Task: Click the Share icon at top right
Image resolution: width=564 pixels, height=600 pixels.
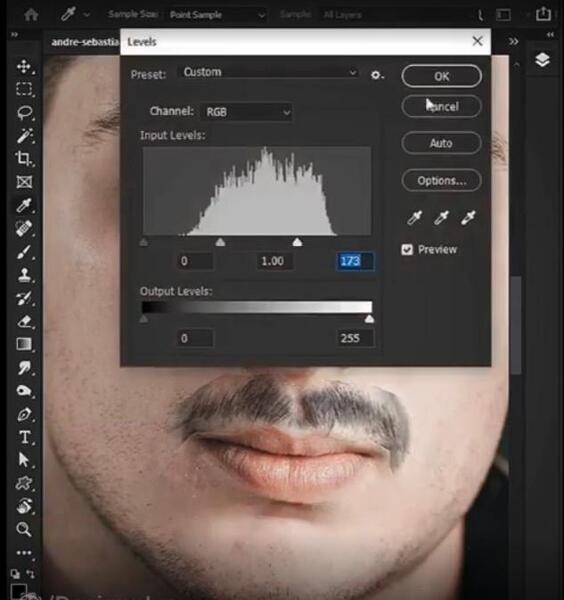Action: coord(543,14)
